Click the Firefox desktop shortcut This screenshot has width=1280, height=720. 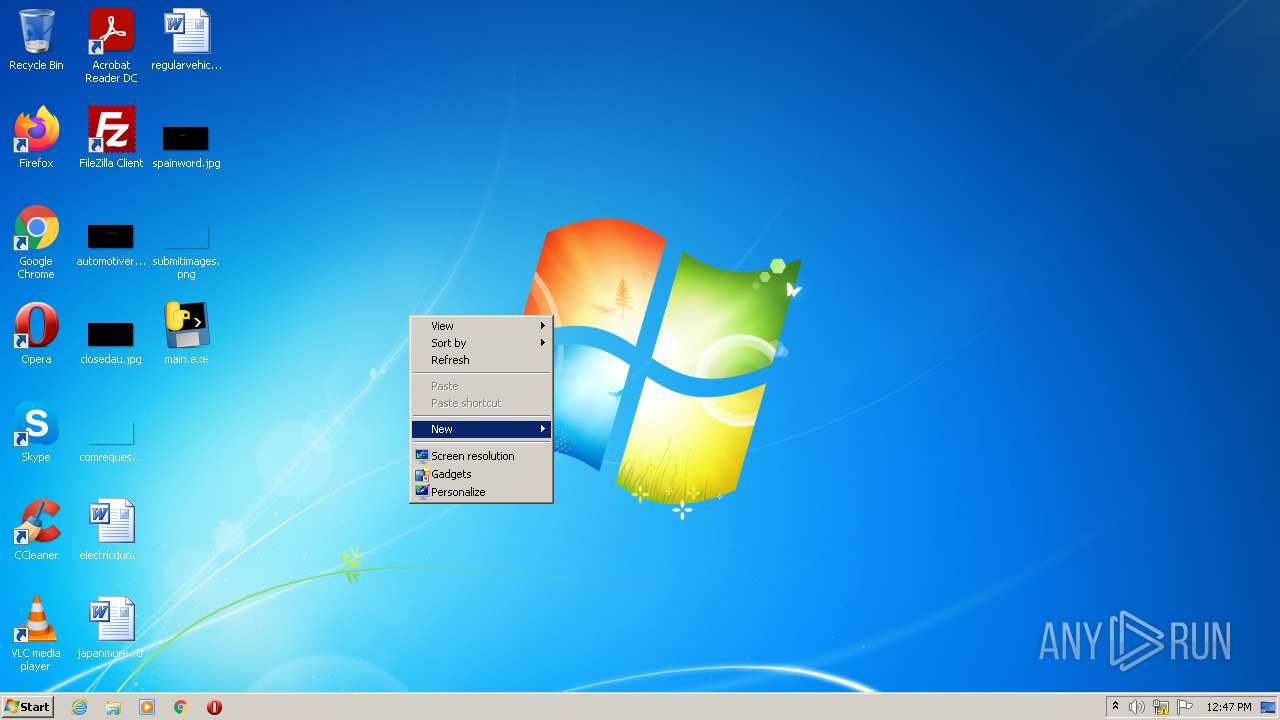click(x=36, y=138)
